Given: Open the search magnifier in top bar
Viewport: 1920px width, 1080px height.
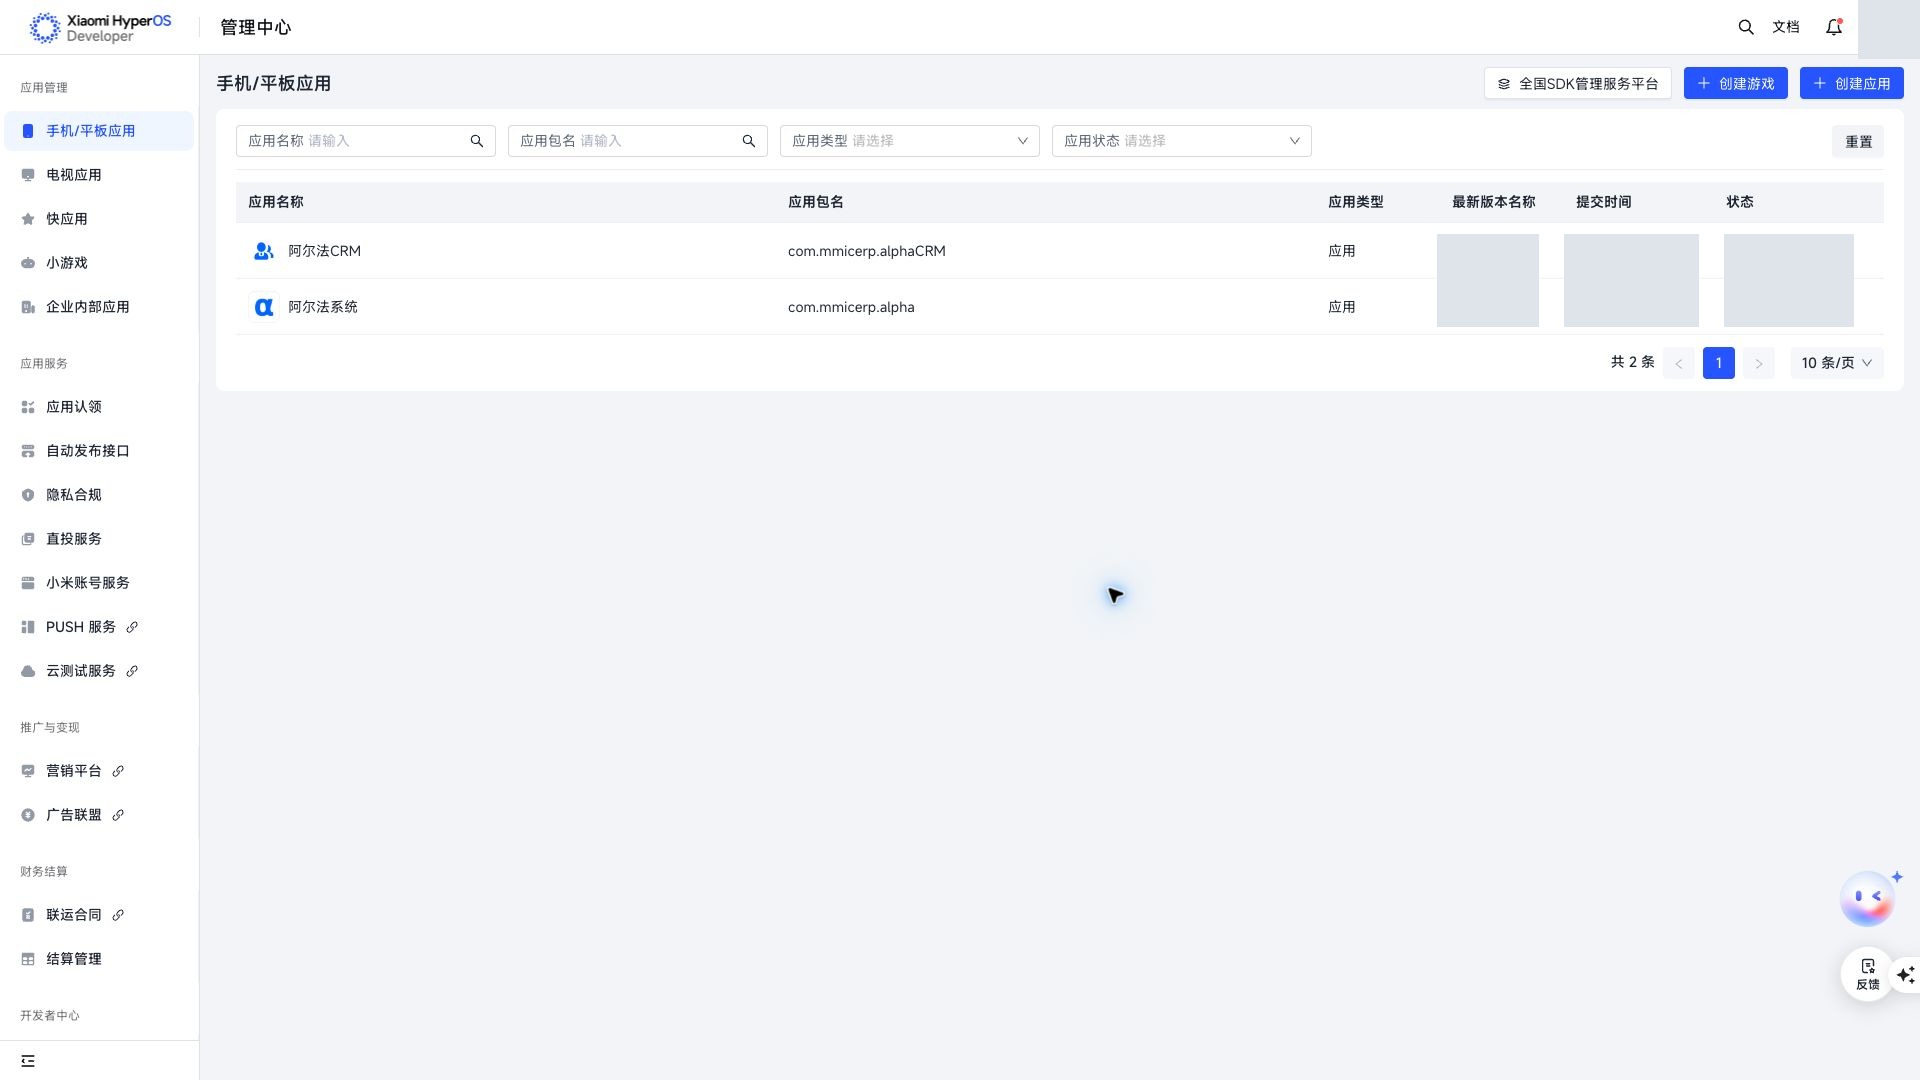Looking at the screenshot, I should [1746, 28].
